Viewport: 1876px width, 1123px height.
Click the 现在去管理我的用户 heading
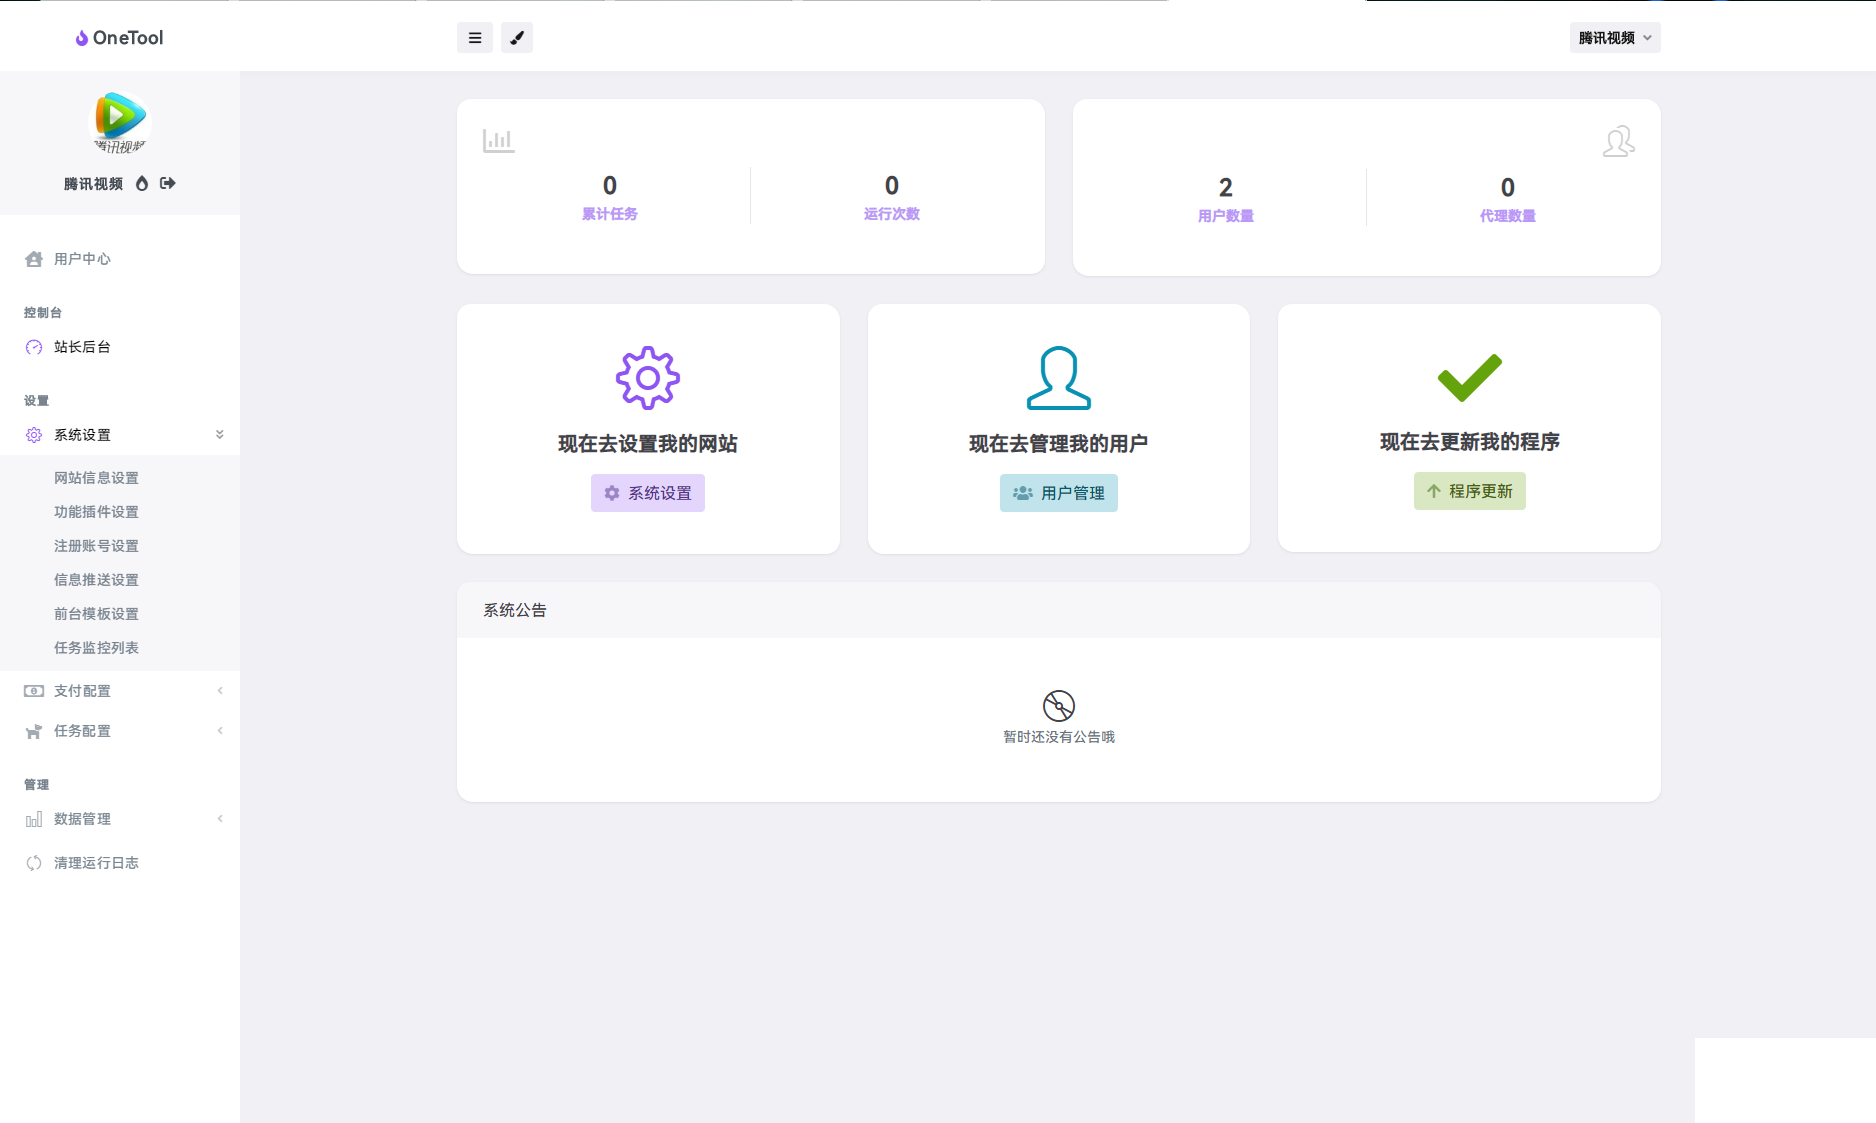pyautogui.click(x=1059, y=444)
